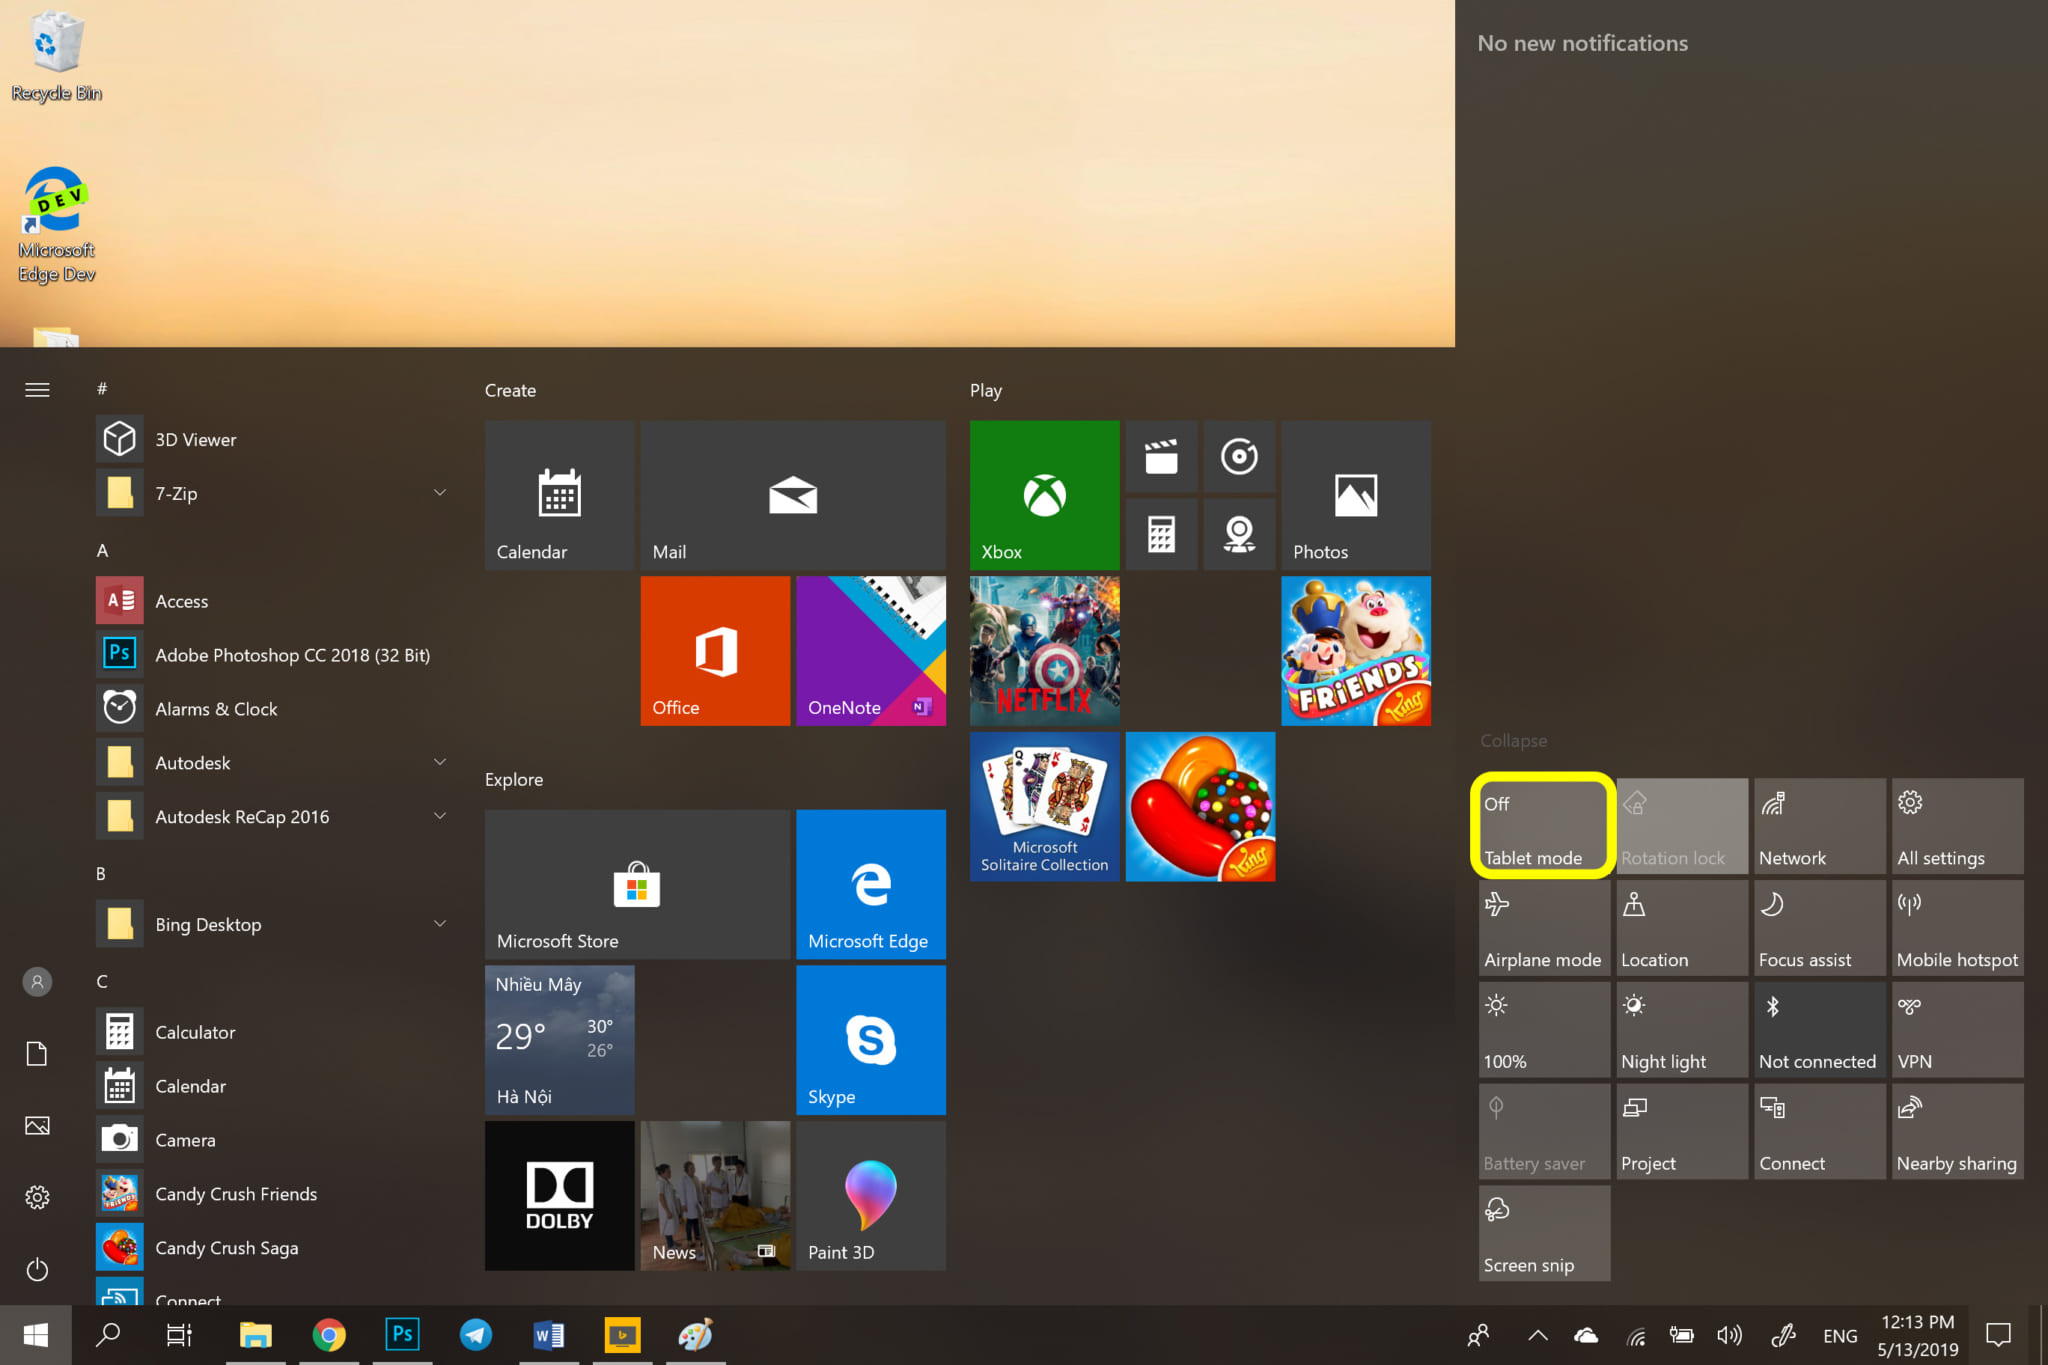
Task: Open the volume control in system tray
Action: coord(1729,1335)
